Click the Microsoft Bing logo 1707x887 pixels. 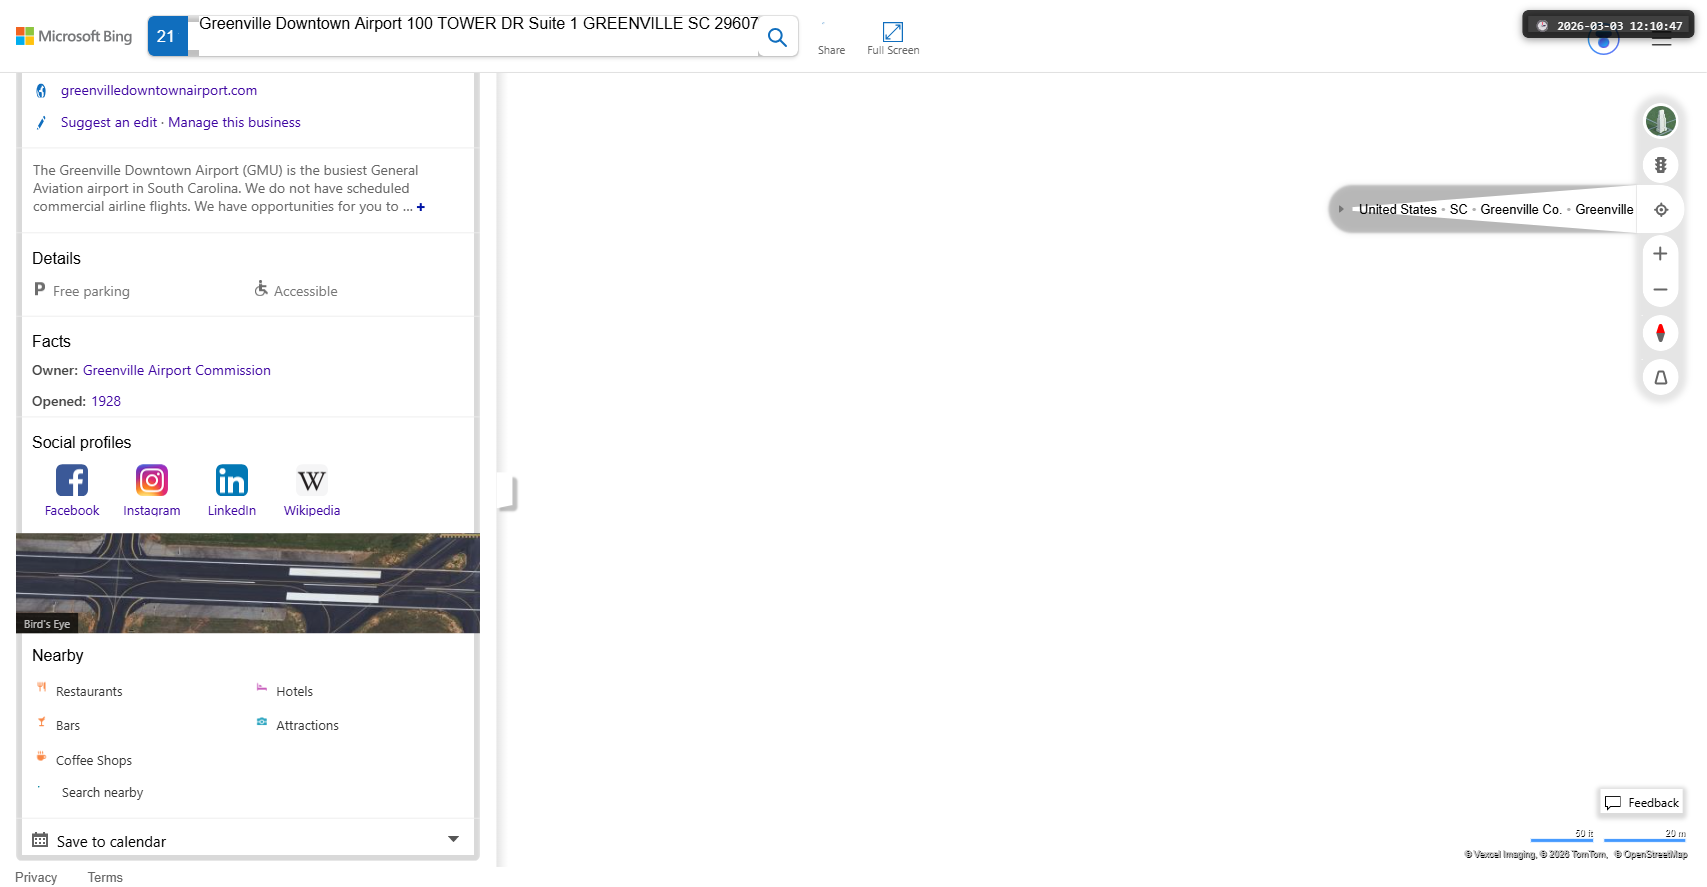pyautogui.click(x=74, y=36)
